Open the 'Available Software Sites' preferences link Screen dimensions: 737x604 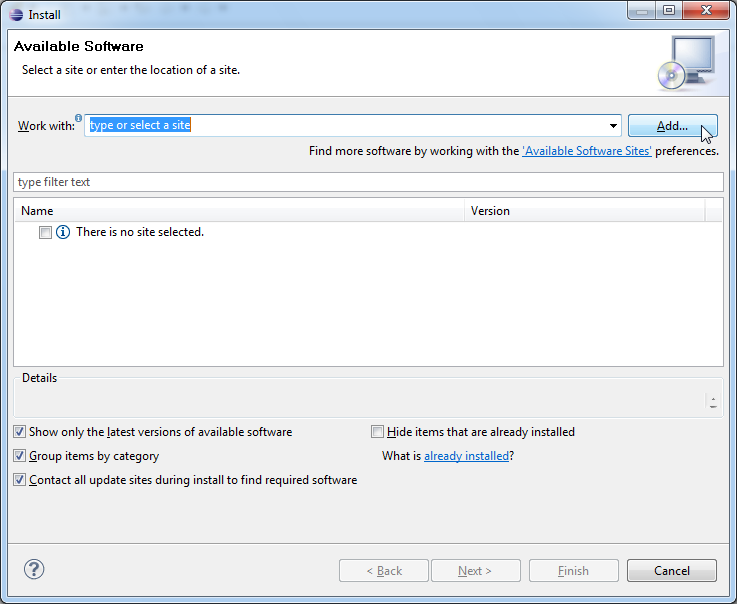click(x=587, y=151)
